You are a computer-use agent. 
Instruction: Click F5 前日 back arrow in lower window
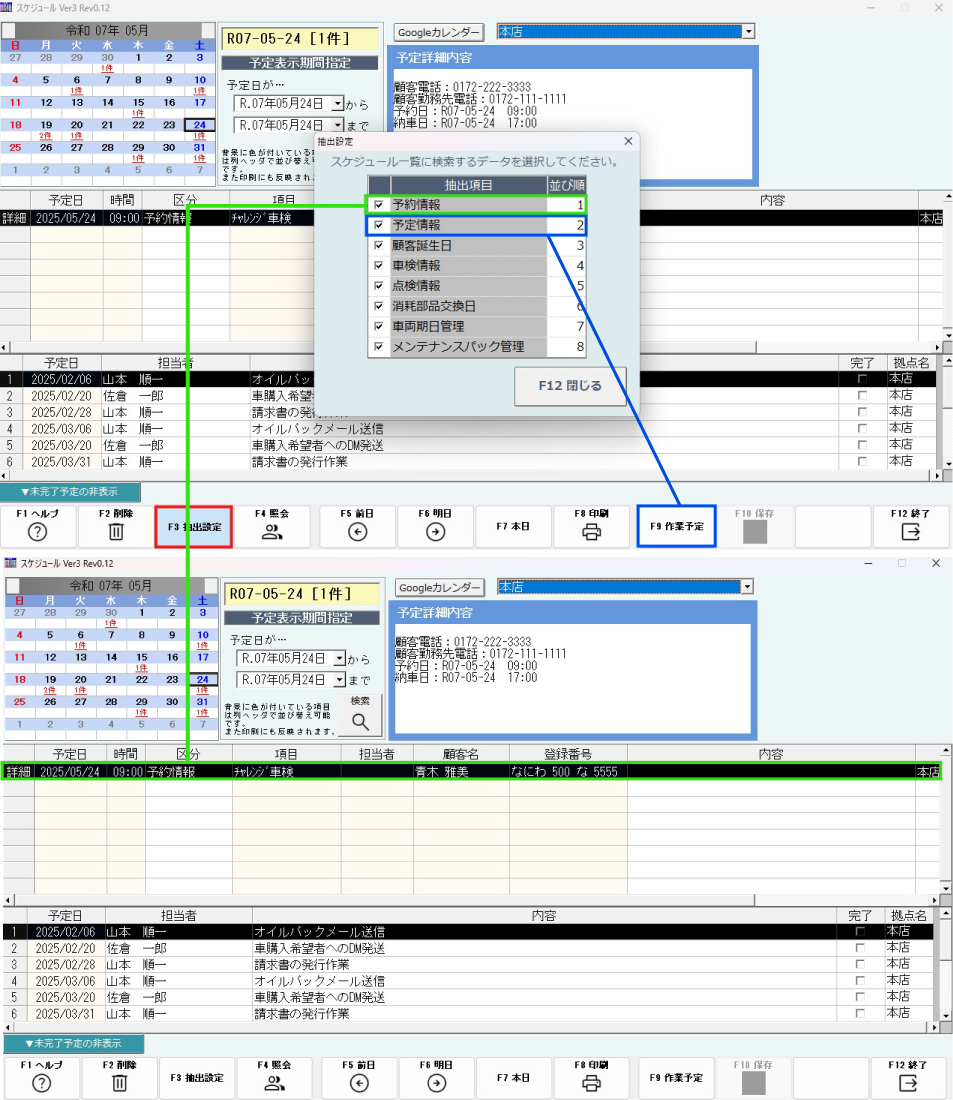pos(359,1084)
